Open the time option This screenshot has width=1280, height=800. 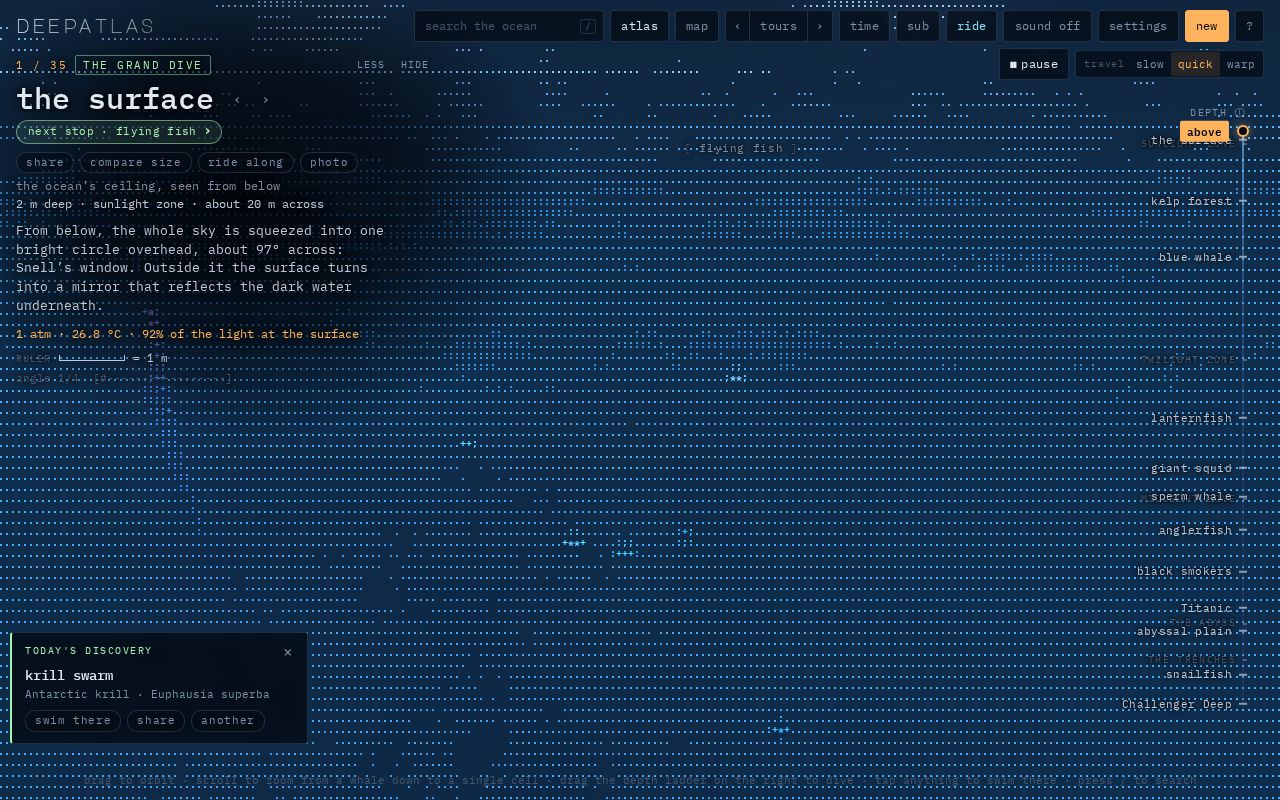coord(864,26)
